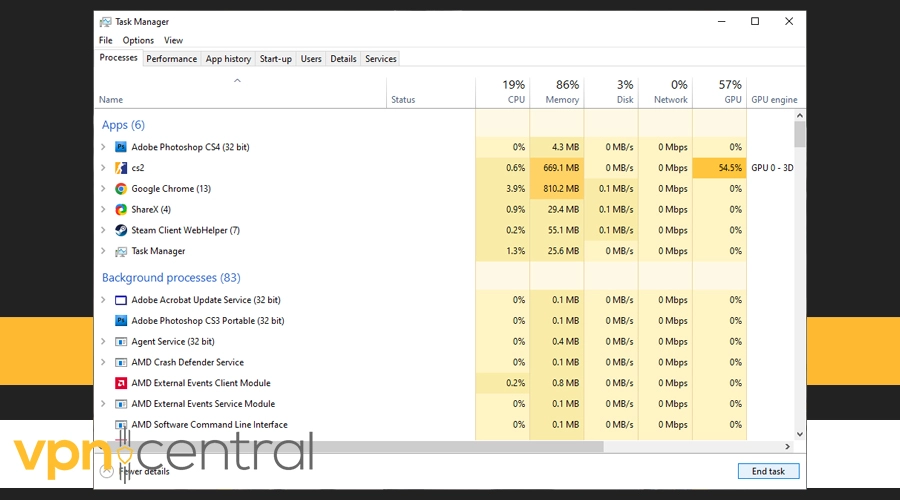Sort by the Name column header
900x500 pixels.
coord(240,92)
